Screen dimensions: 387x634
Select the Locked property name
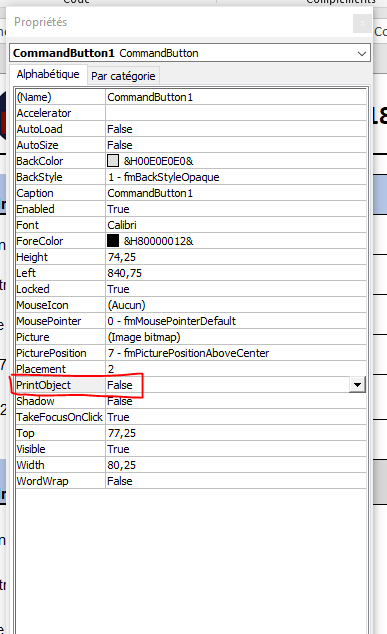click(x=33, y=289)
